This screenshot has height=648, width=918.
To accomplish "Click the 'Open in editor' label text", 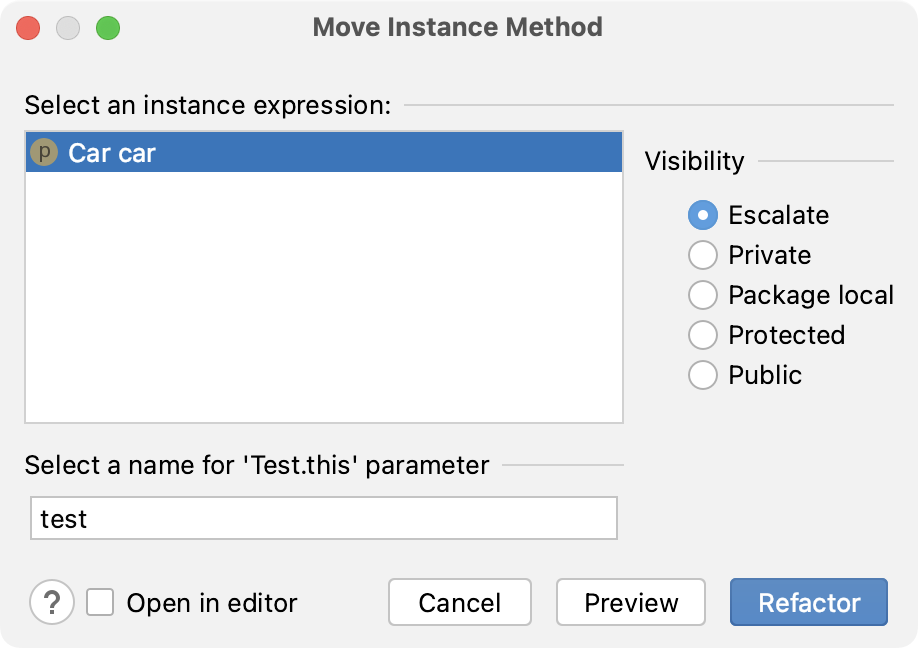I will coord(212,603).
